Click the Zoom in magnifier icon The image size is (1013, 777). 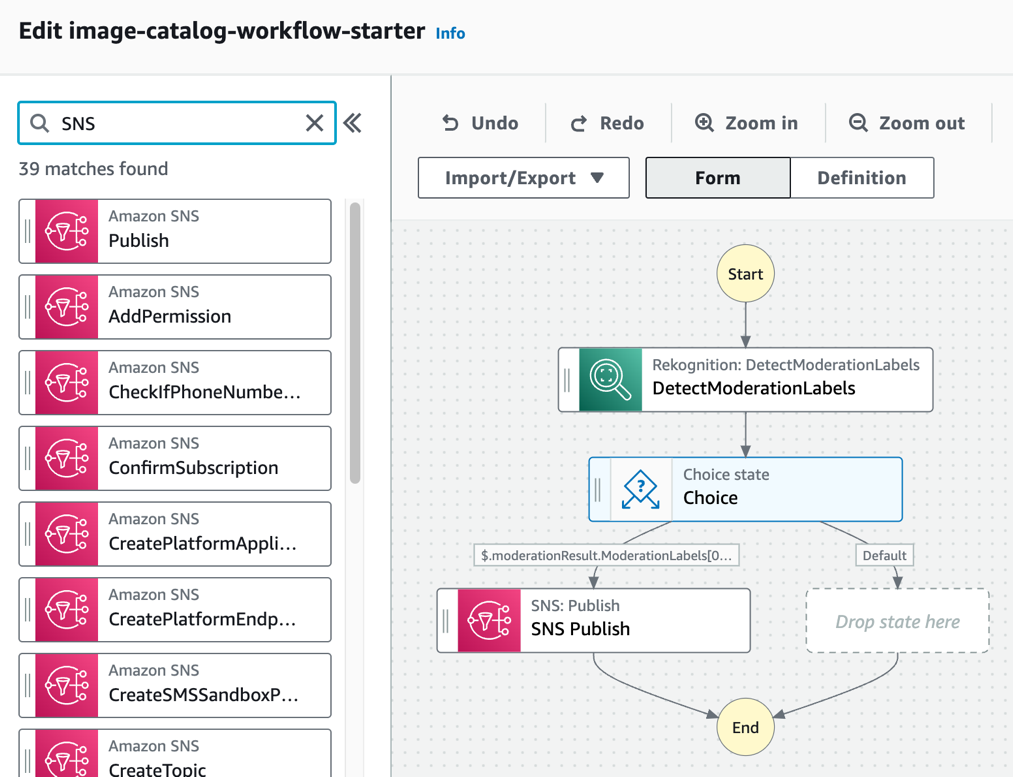704,123
